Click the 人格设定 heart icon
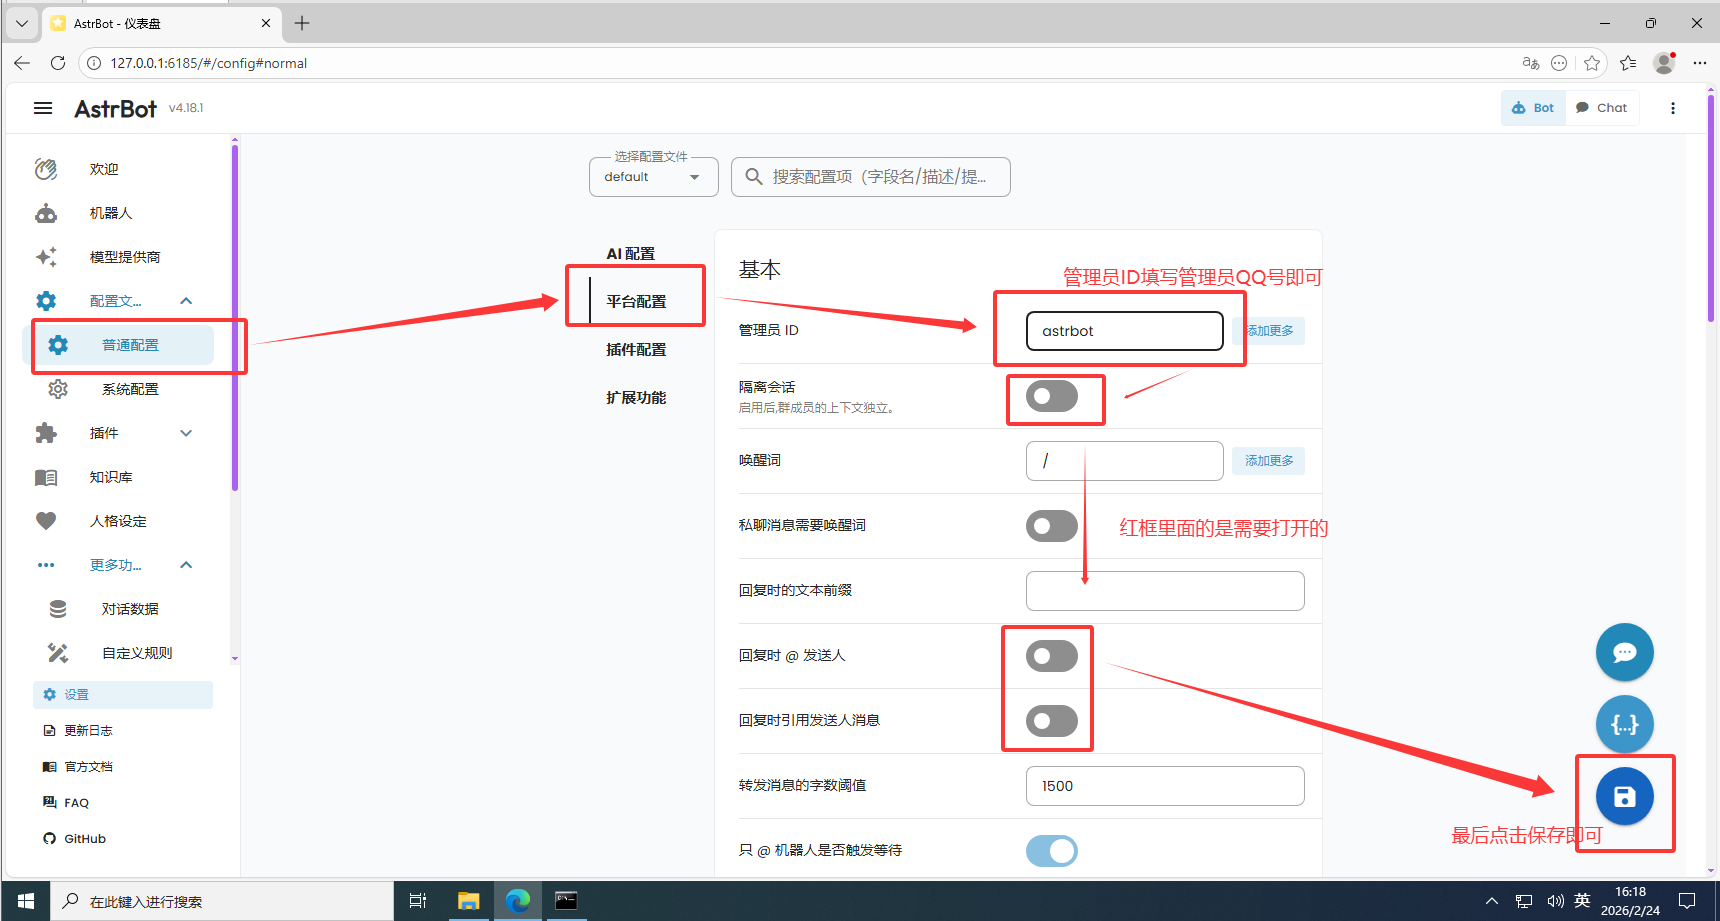Screen dimensions: 1720x921 (x=46, y=521)
